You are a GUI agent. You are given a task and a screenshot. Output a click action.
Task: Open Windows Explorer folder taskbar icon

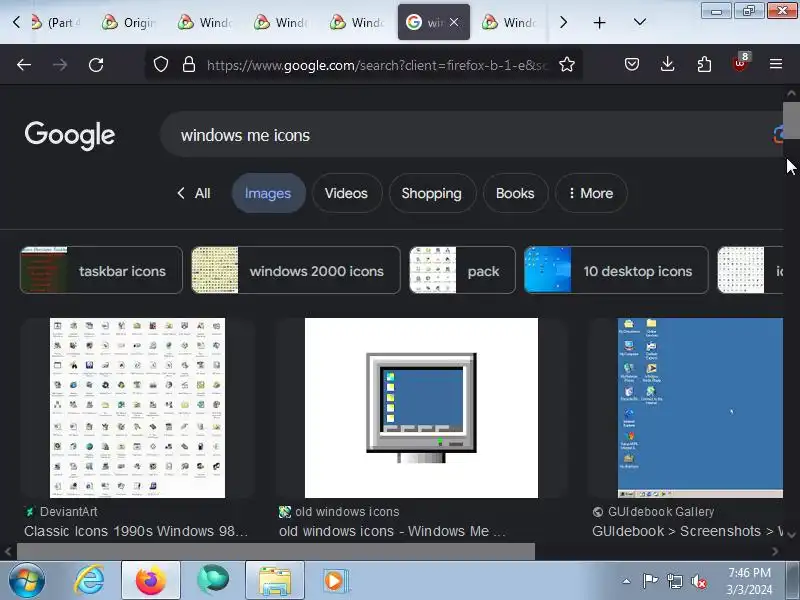274,581
